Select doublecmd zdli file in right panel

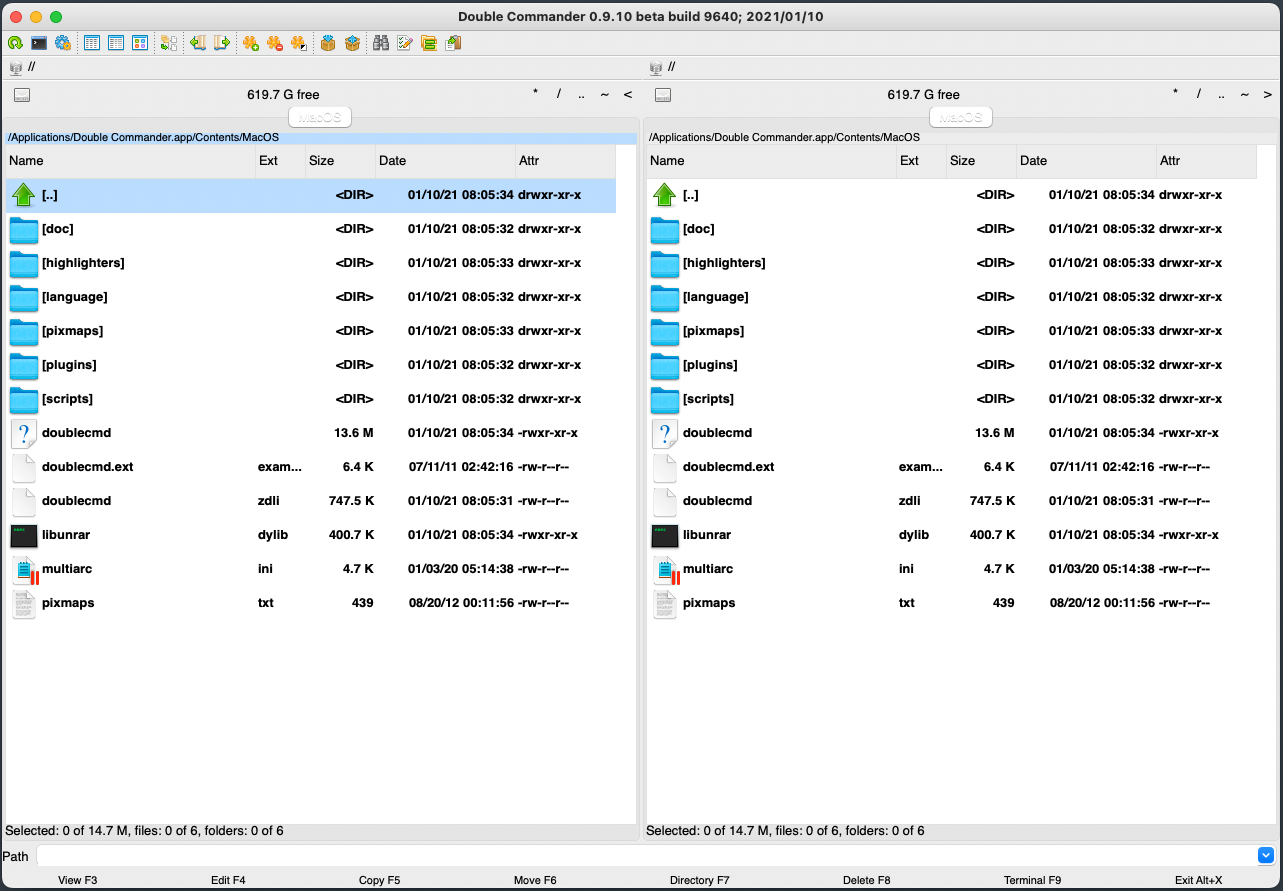pos(951,501)
